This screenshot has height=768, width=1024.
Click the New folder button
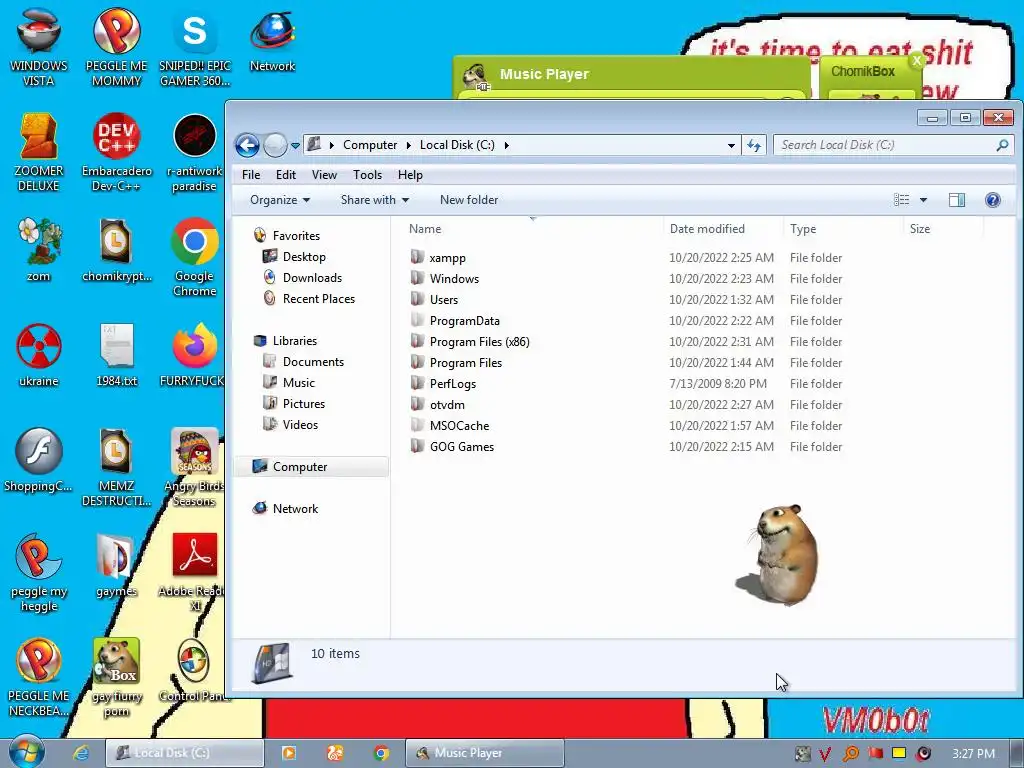coord(469,200)
